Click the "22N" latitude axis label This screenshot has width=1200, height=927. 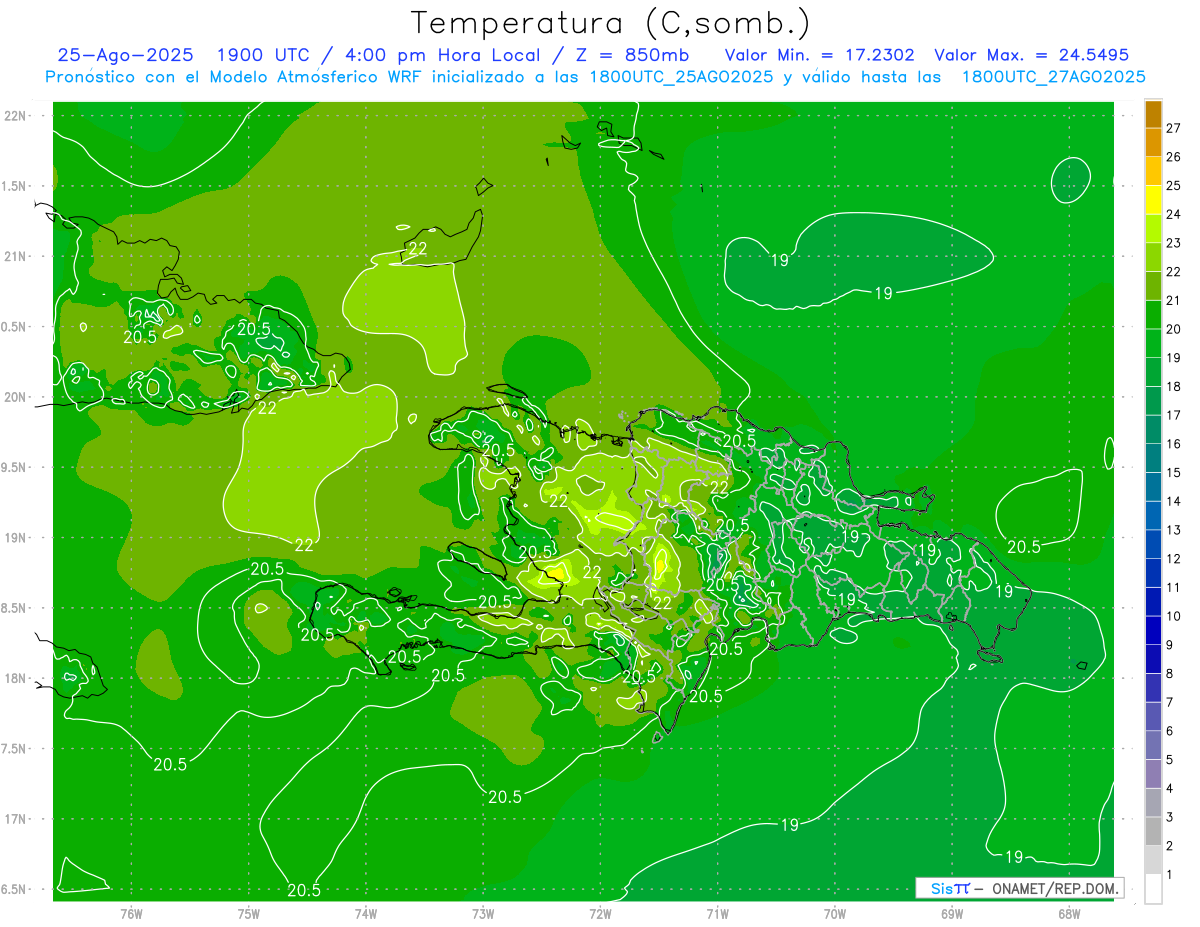point(14,116)
